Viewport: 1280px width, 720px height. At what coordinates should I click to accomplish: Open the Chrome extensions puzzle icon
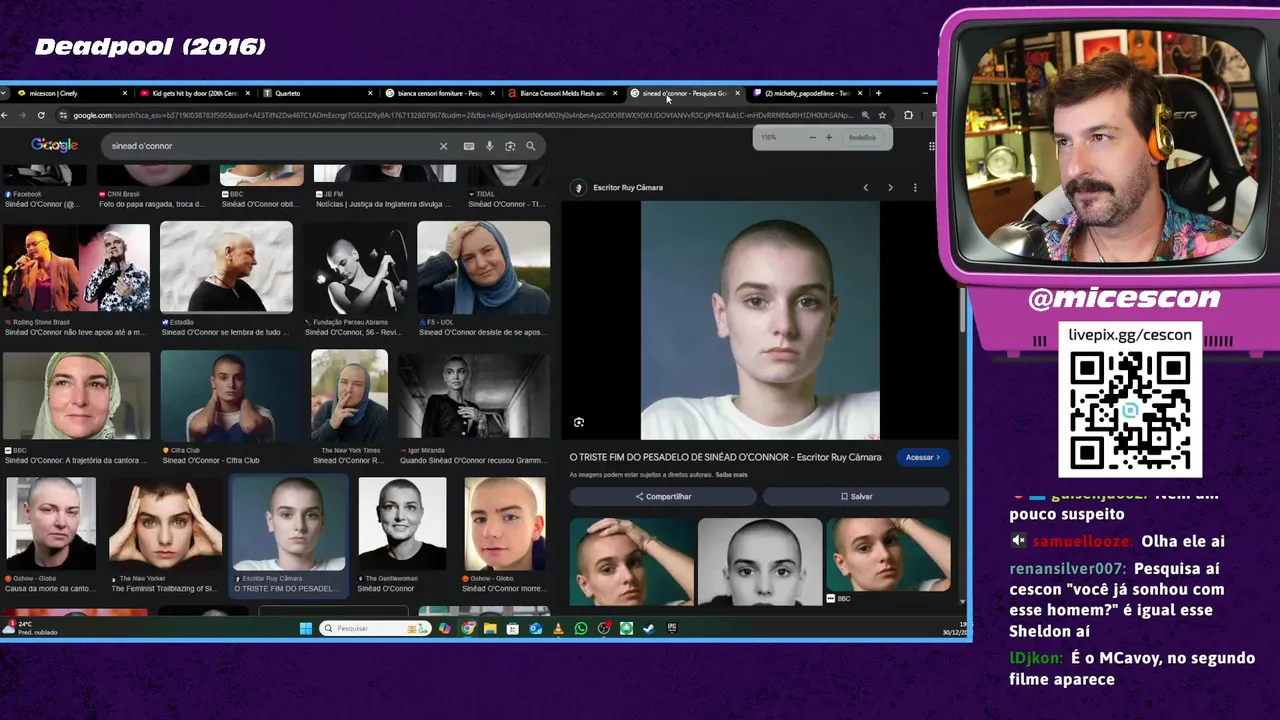point(908,115)
